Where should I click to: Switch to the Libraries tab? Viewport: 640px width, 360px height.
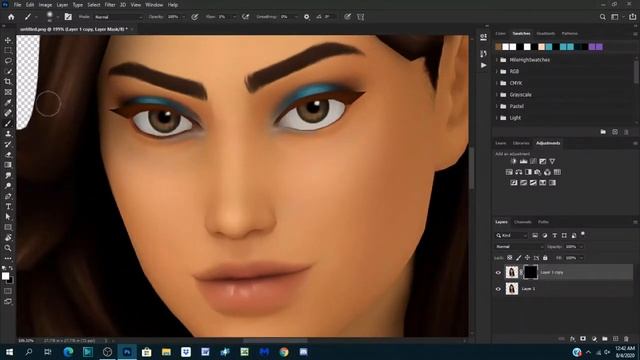point(521,143)
